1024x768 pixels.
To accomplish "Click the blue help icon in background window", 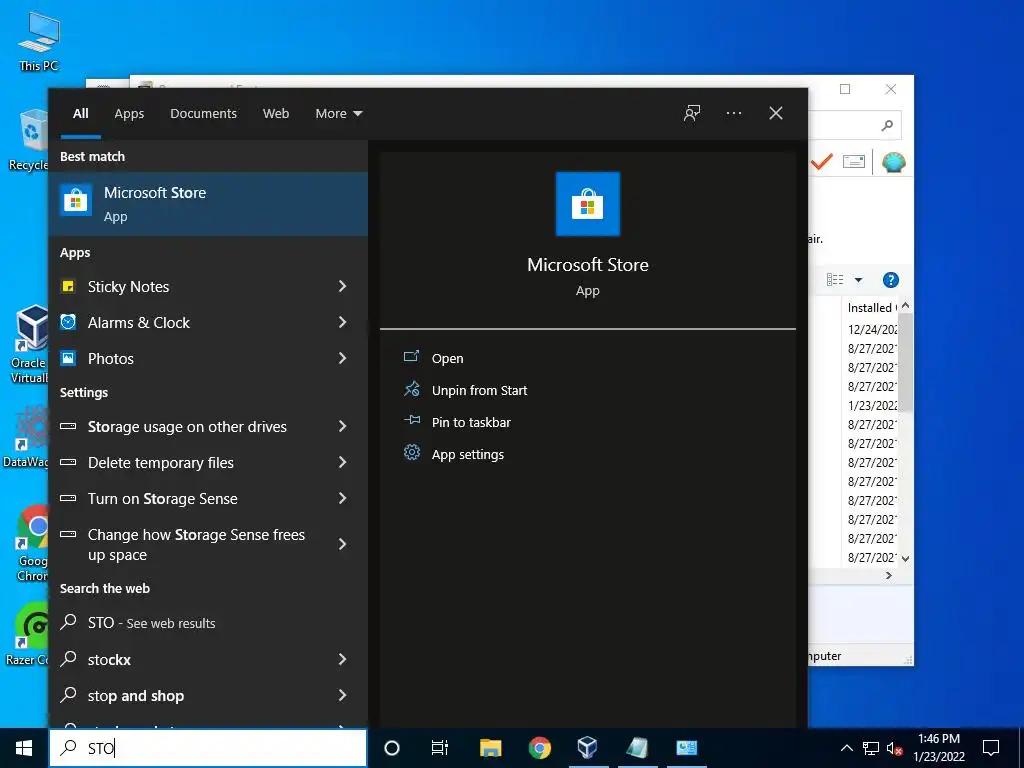I will [890, 280].
